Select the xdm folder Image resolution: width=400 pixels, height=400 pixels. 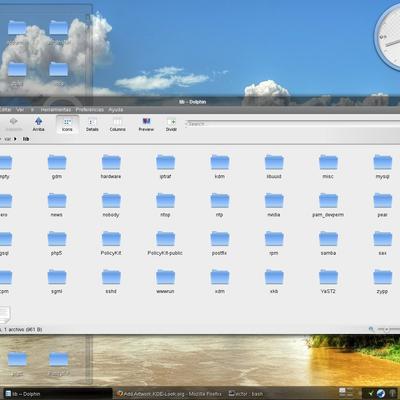point(220,282)
